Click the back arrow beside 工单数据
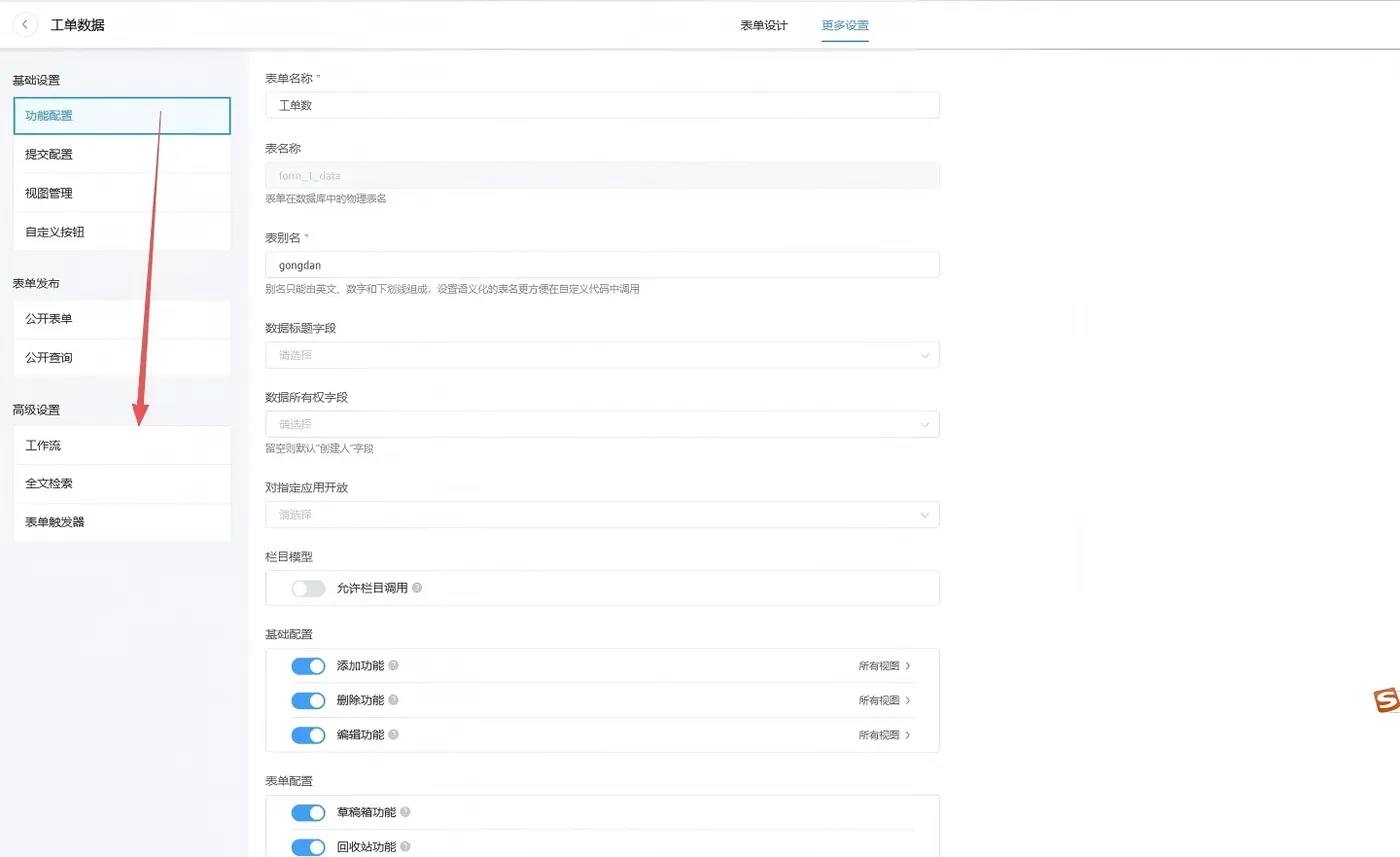Screen dimensions: 1400x857 pyautogui.click(x=24, y=24)
